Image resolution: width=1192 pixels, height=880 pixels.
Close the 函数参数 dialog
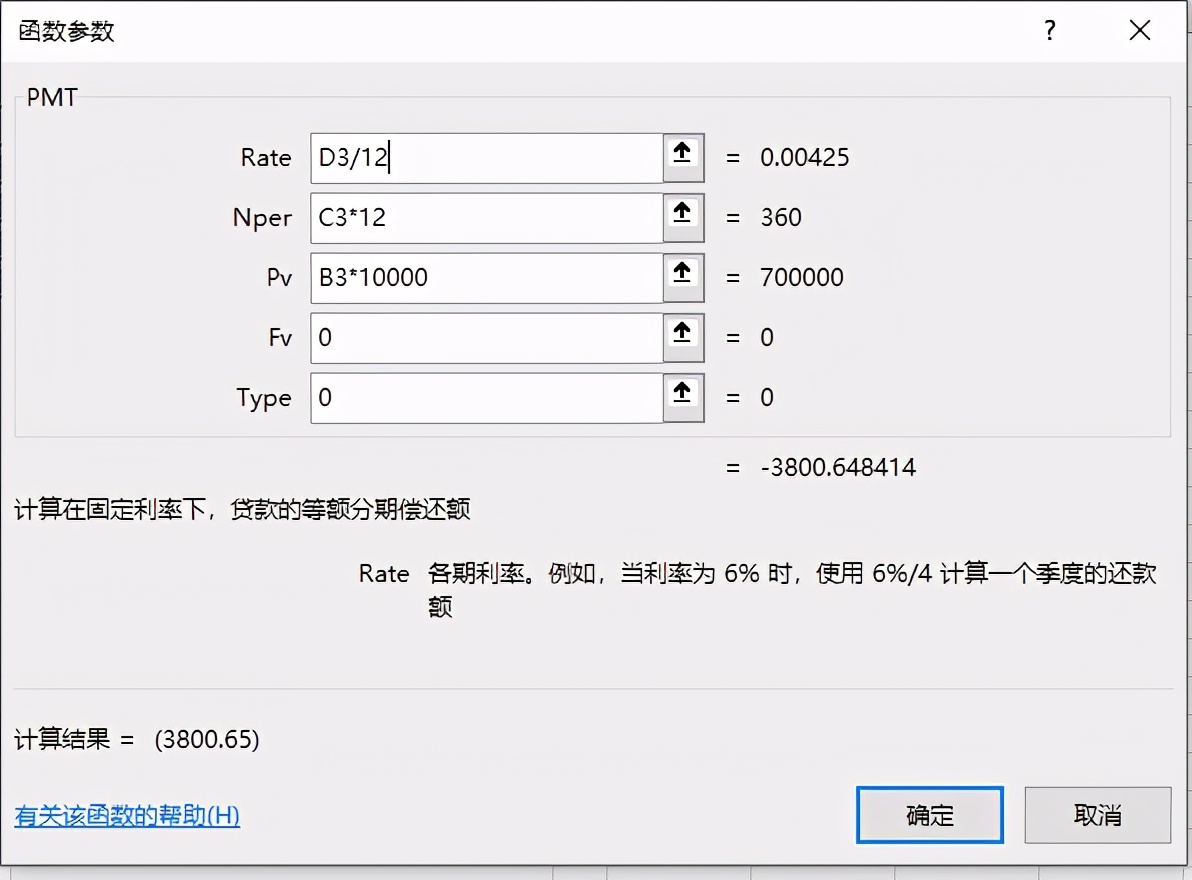point(1140,30)
